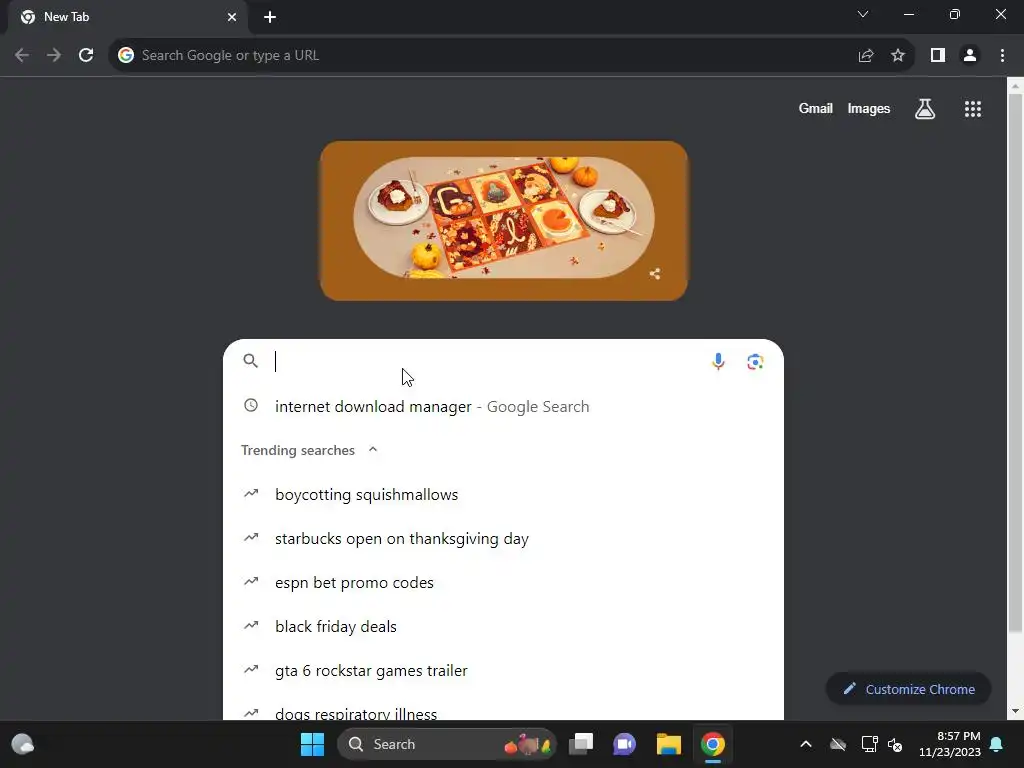Screen dimensions: 1024x768
Task: Open the network tray icon
Action: tap(869, 744)
